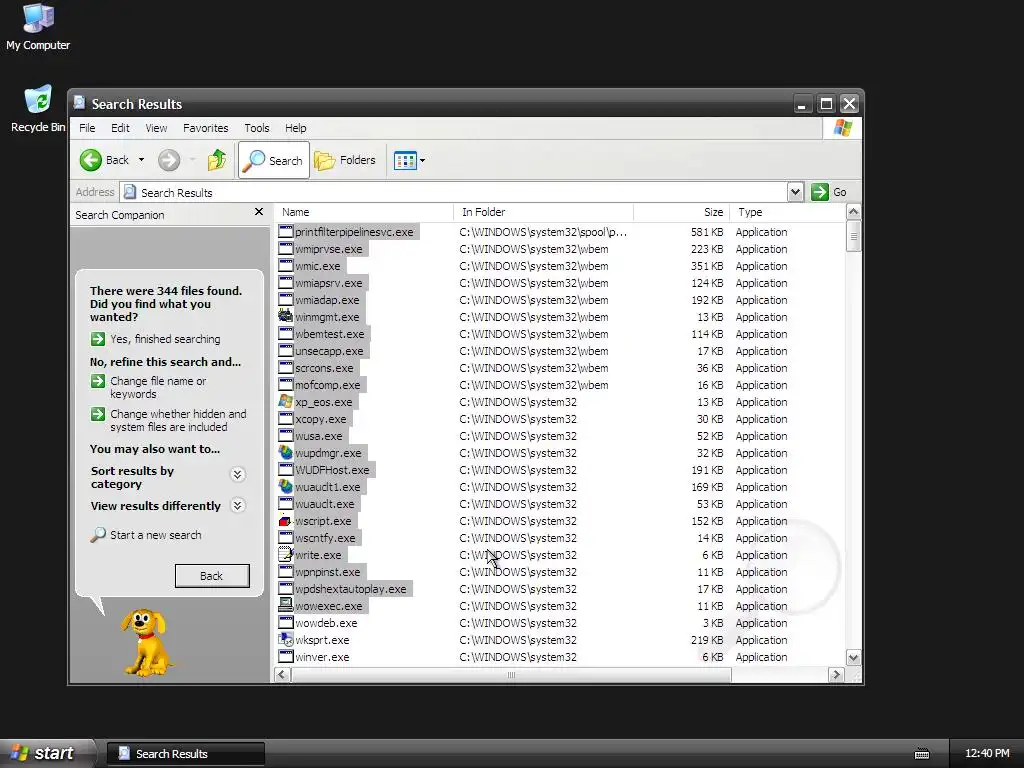1024x768 pixels.
Task: Open the File menu
Action: click(87, 128)
